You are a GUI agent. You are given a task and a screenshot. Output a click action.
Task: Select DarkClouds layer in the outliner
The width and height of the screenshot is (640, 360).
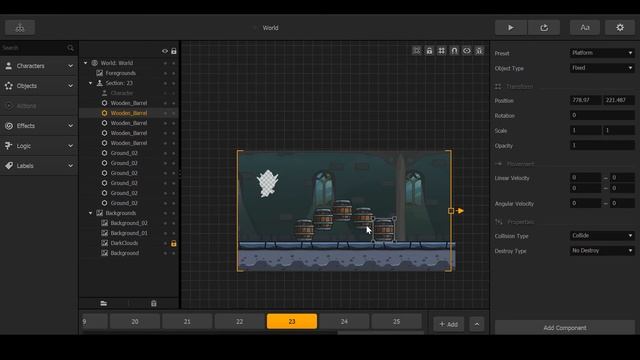[124, 243]
